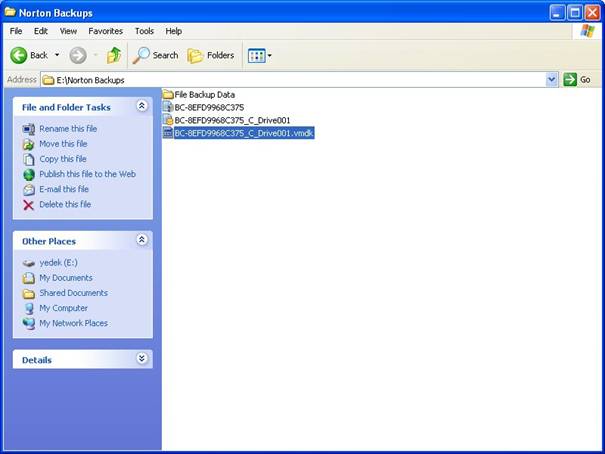Open the File menu
The width and height of the screenshot is (605, 454).
tap(16, 31)
